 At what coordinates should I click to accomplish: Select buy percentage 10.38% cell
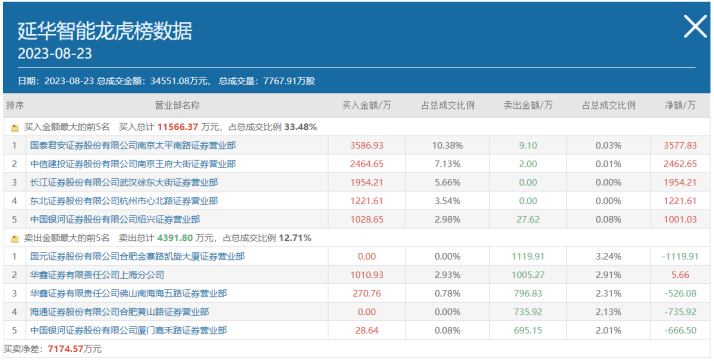point(448,146)
